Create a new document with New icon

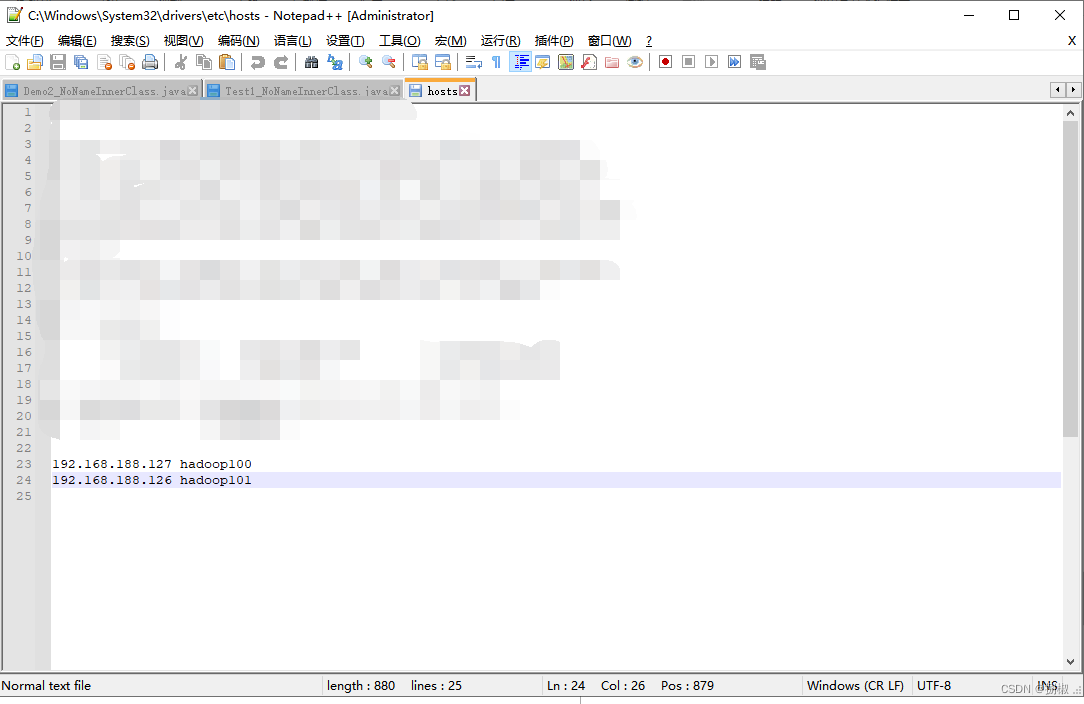pyautogui.click(x=12, y=62)
